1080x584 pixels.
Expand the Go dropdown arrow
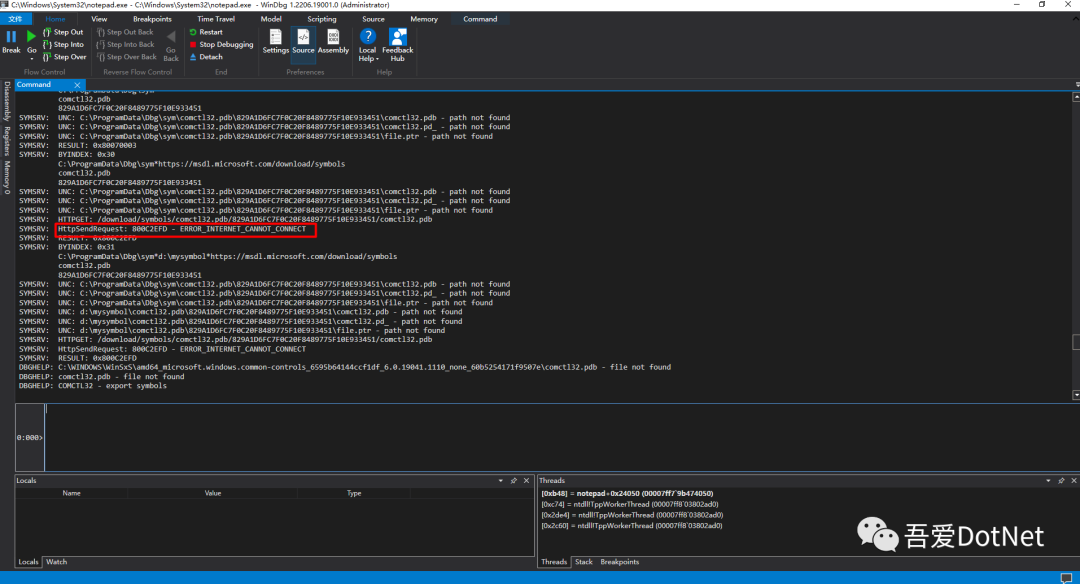tap(32, 59)
